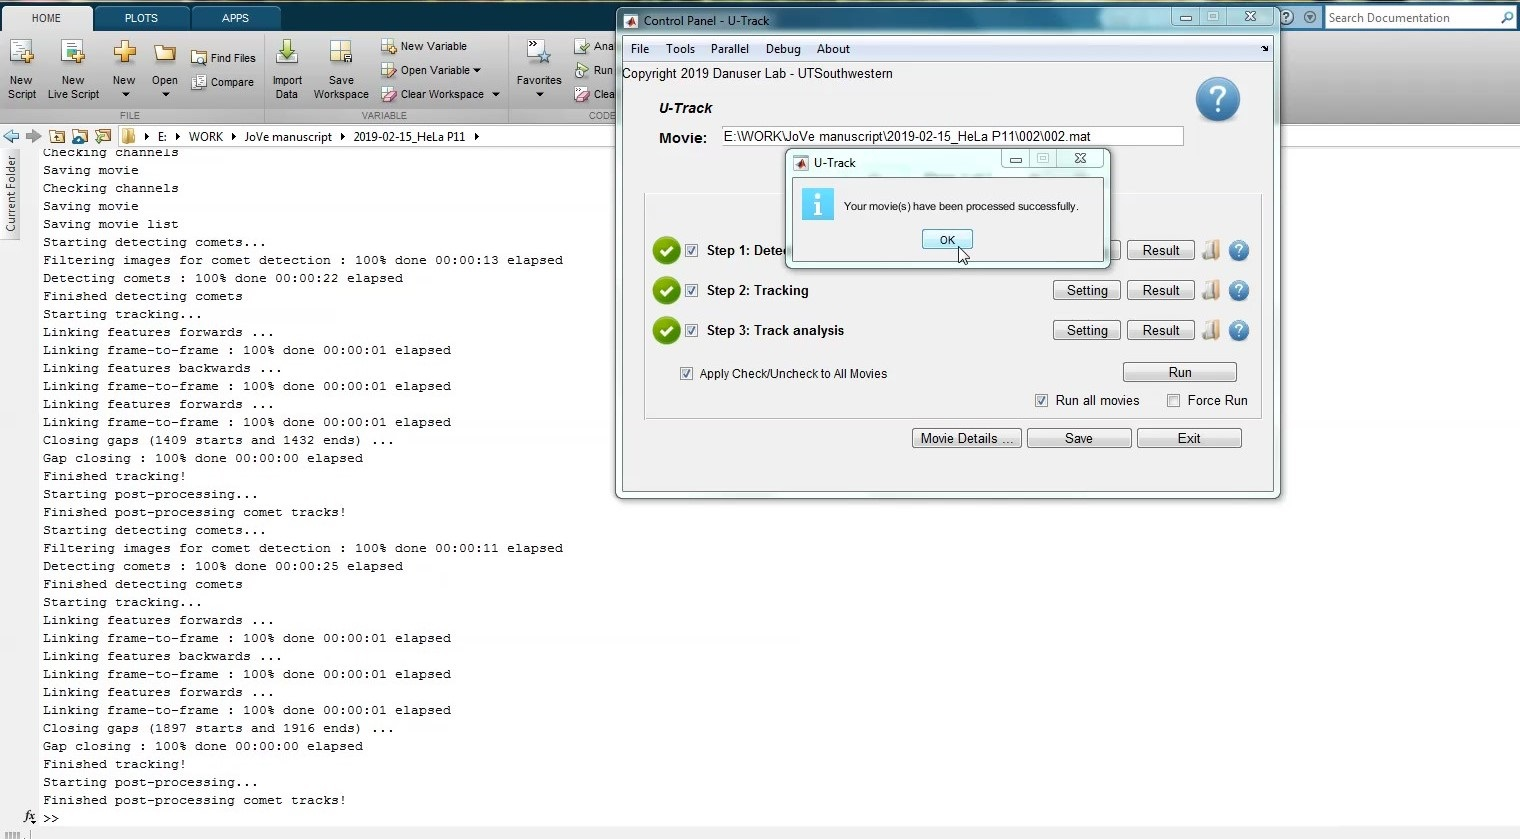Image resolution: width=1520 pixels, height=839 pixels.
Task: Open the Parallel menu in Control Panel
Action: (x=729, y=49)
